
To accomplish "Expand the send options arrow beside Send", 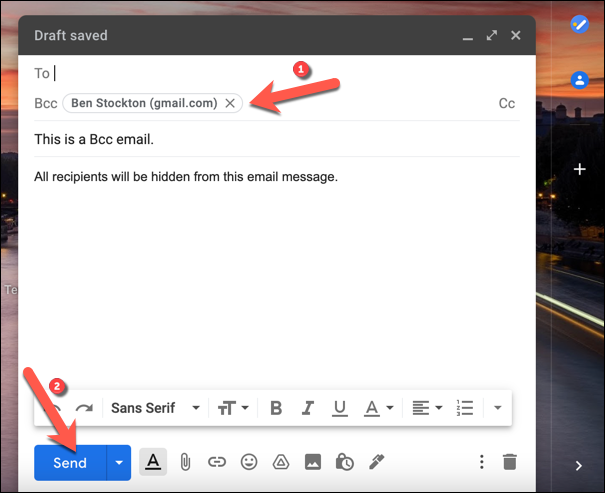I will pyautogui.click(x=119, y=463).
